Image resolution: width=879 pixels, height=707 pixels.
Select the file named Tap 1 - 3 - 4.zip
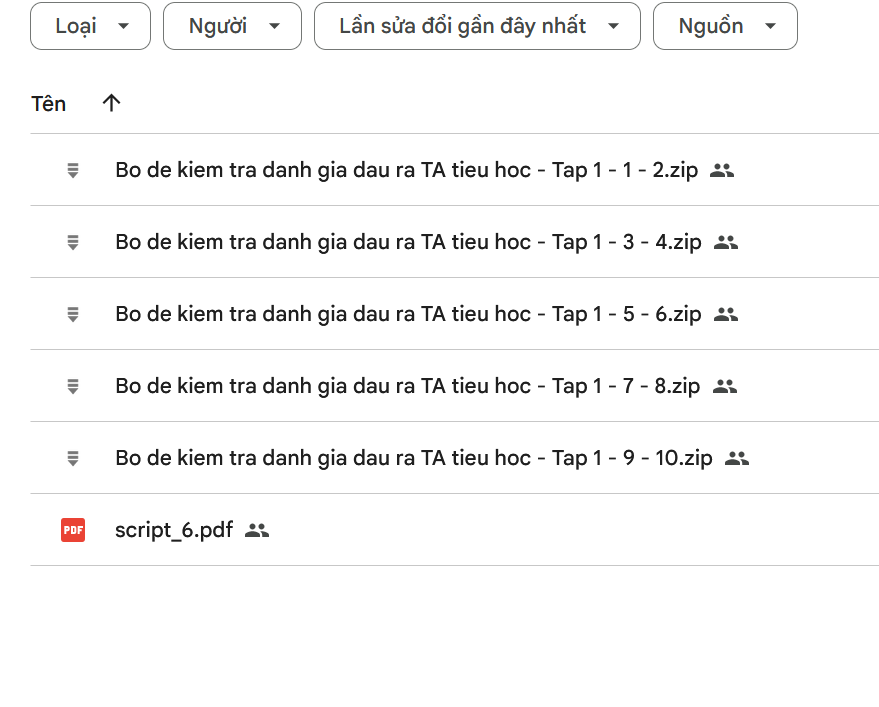[408, 242]
